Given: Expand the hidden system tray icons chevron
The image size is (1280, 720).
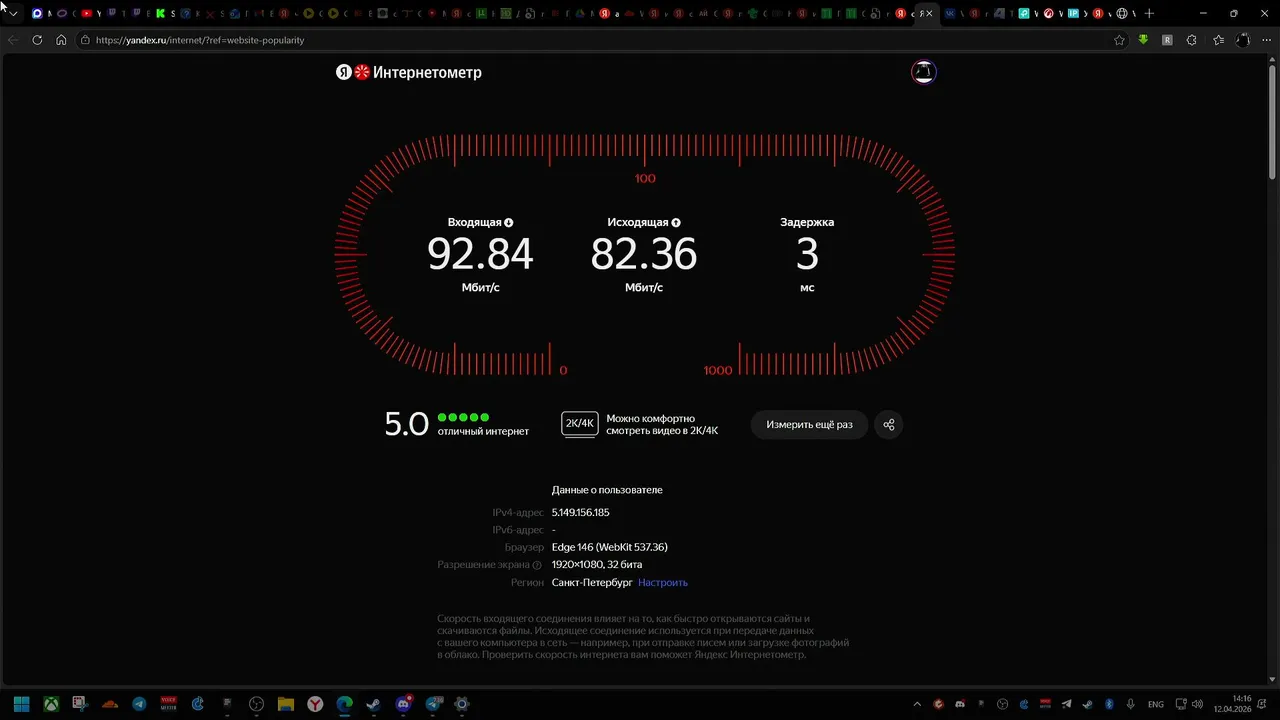Looking at the screenshot, I should (x=917, y=704).
